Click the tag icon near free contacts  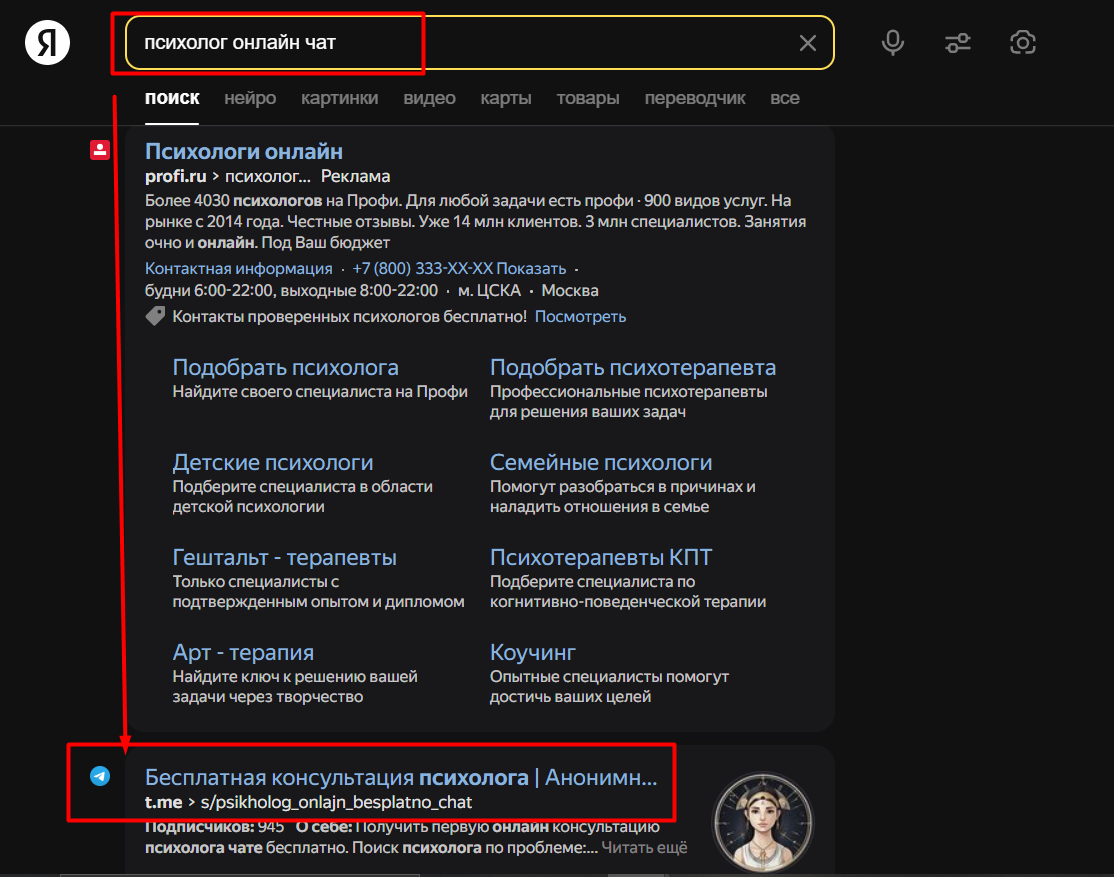tap(155, 316)
